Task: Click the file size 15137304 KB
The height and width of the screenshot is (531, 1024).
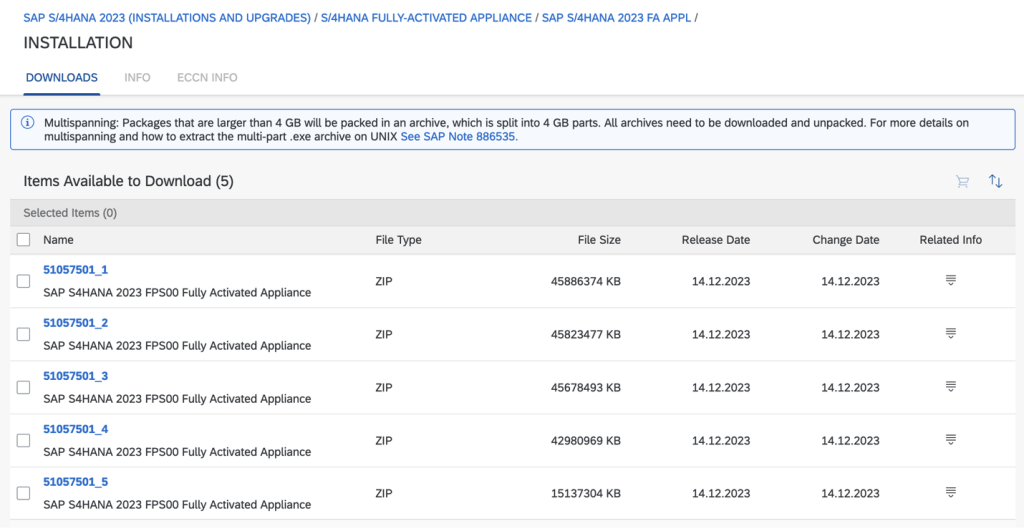Action: click(x=586, y=494)
